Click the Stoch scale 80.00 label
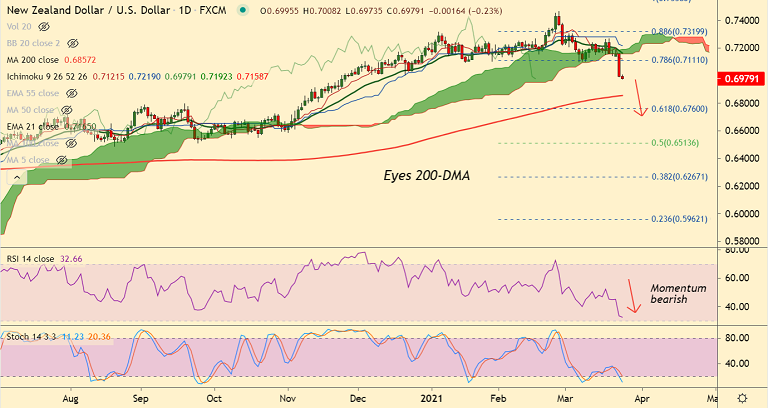The height and width of the screenshot is (408, 768). coord(736,338)
